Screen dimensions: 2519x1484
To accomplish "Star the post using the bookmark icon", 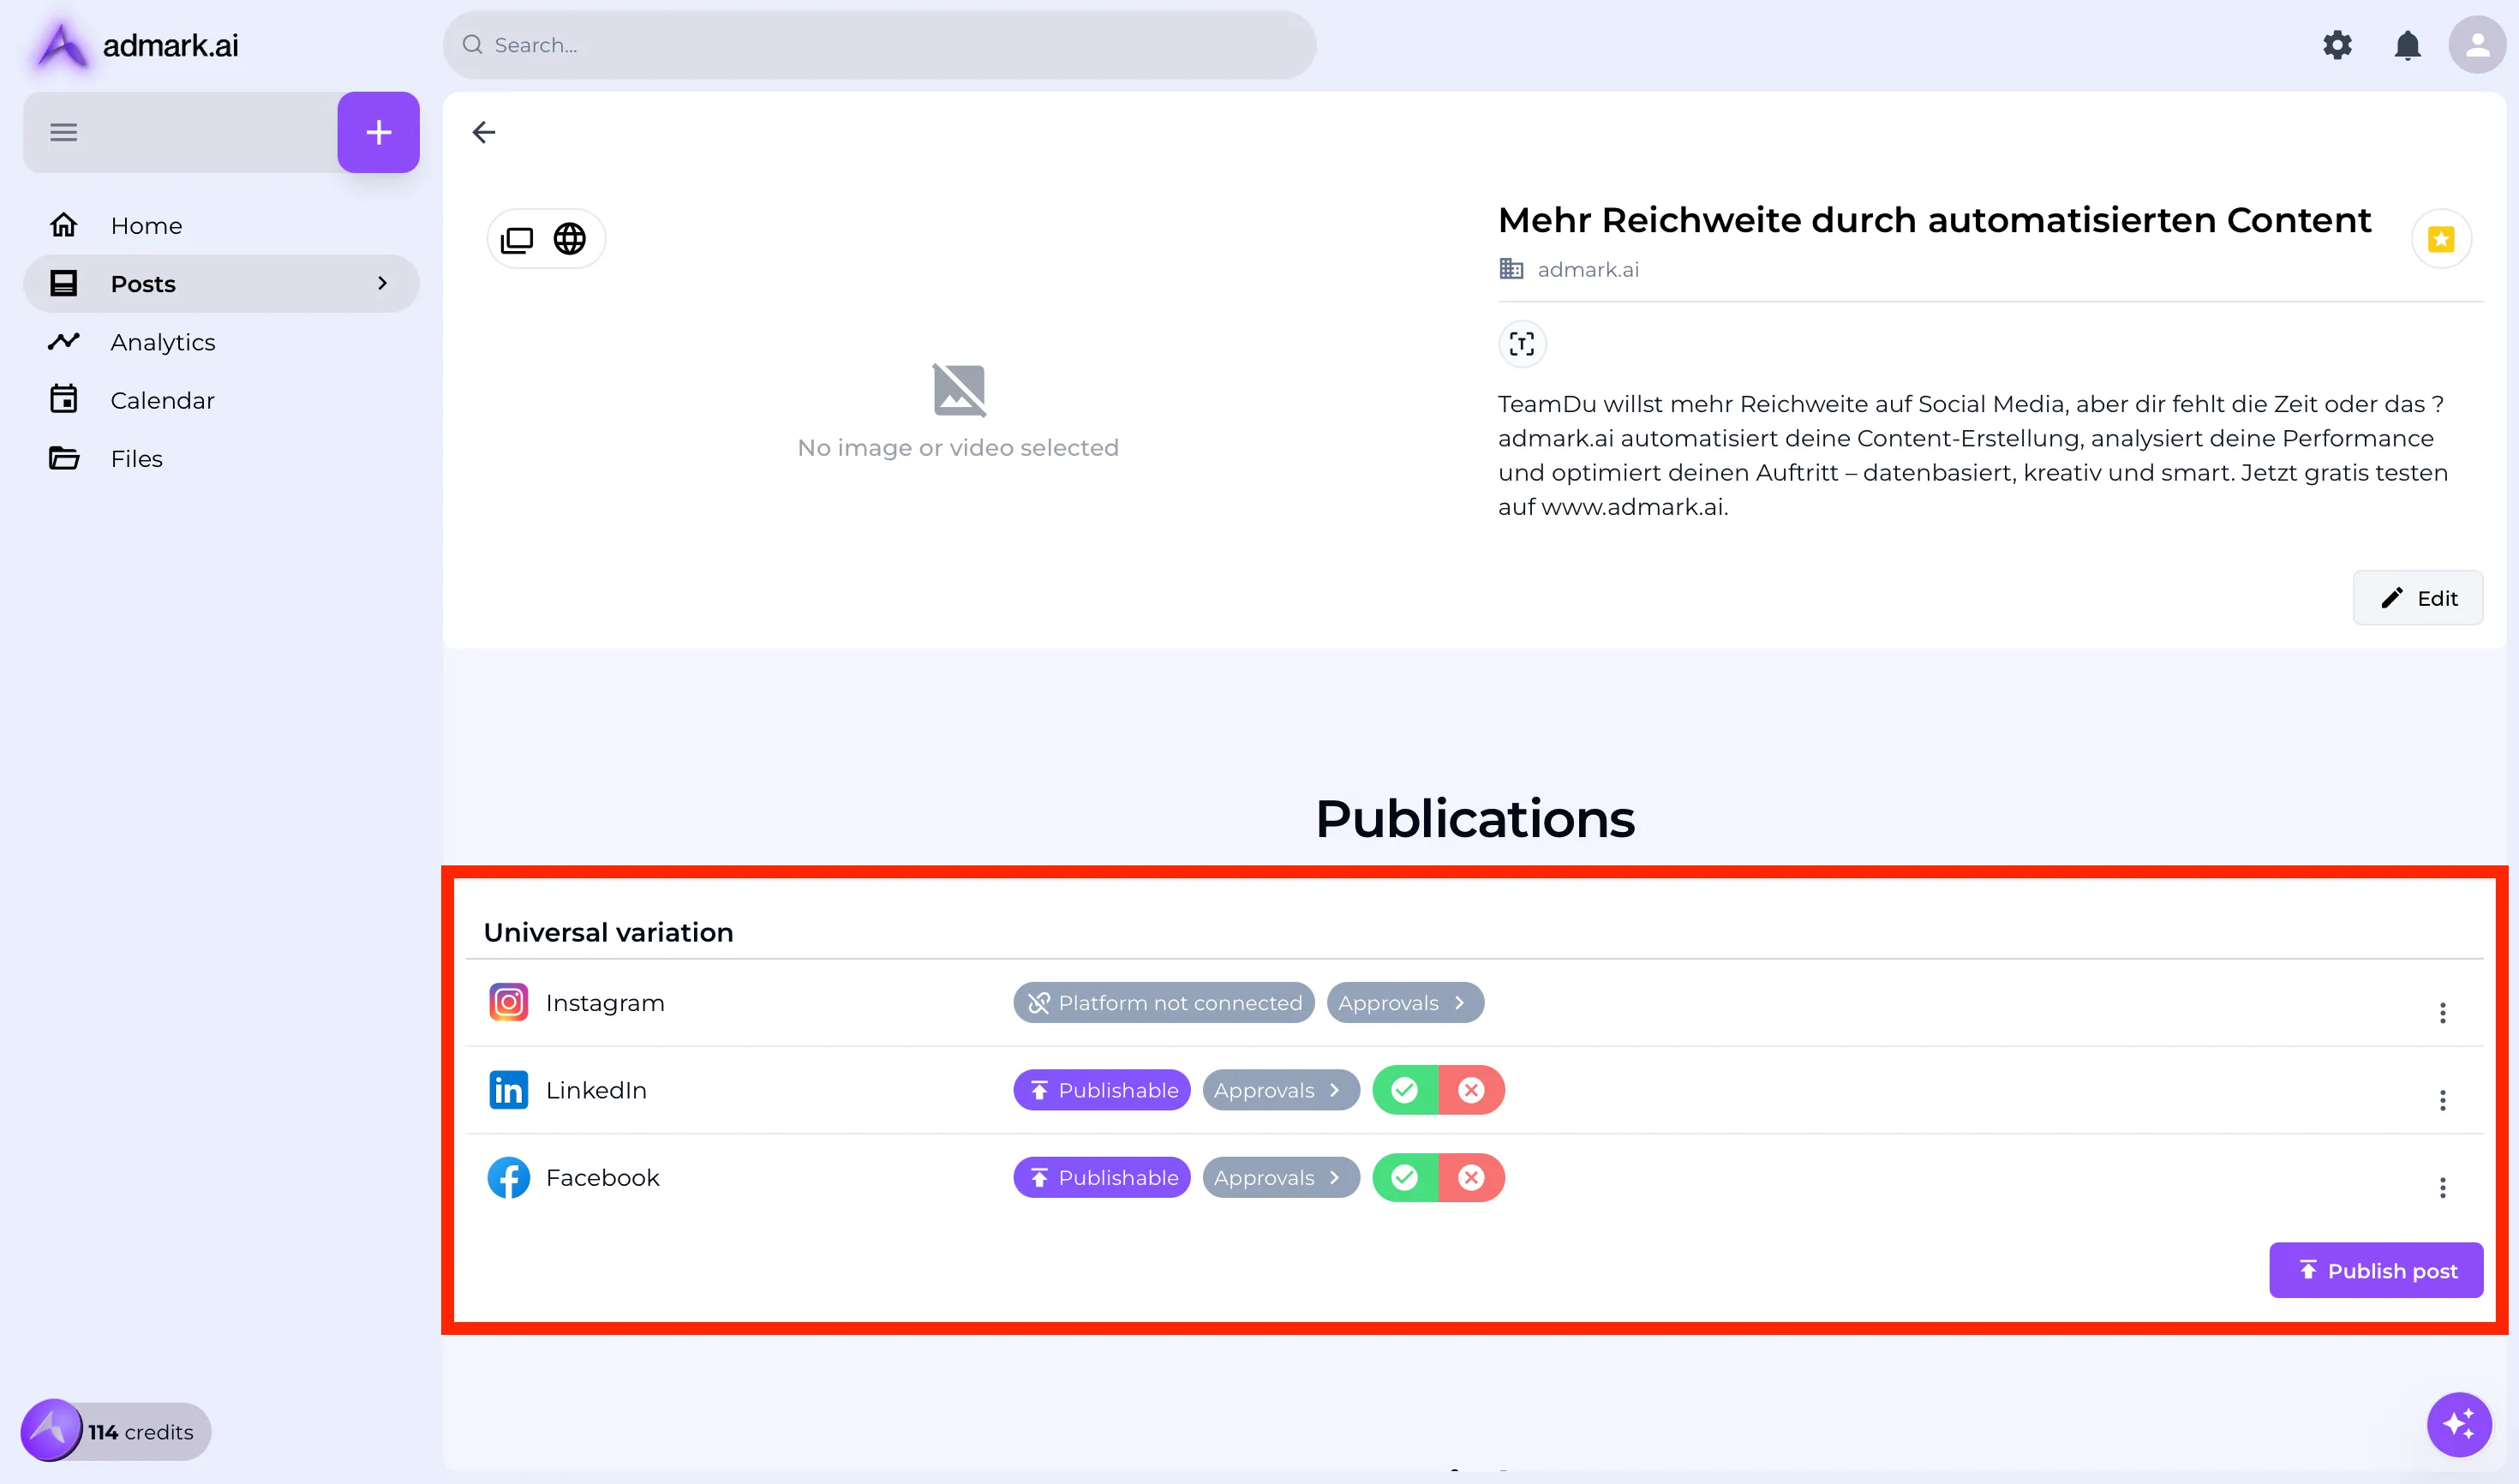I will pos(2441,238).
